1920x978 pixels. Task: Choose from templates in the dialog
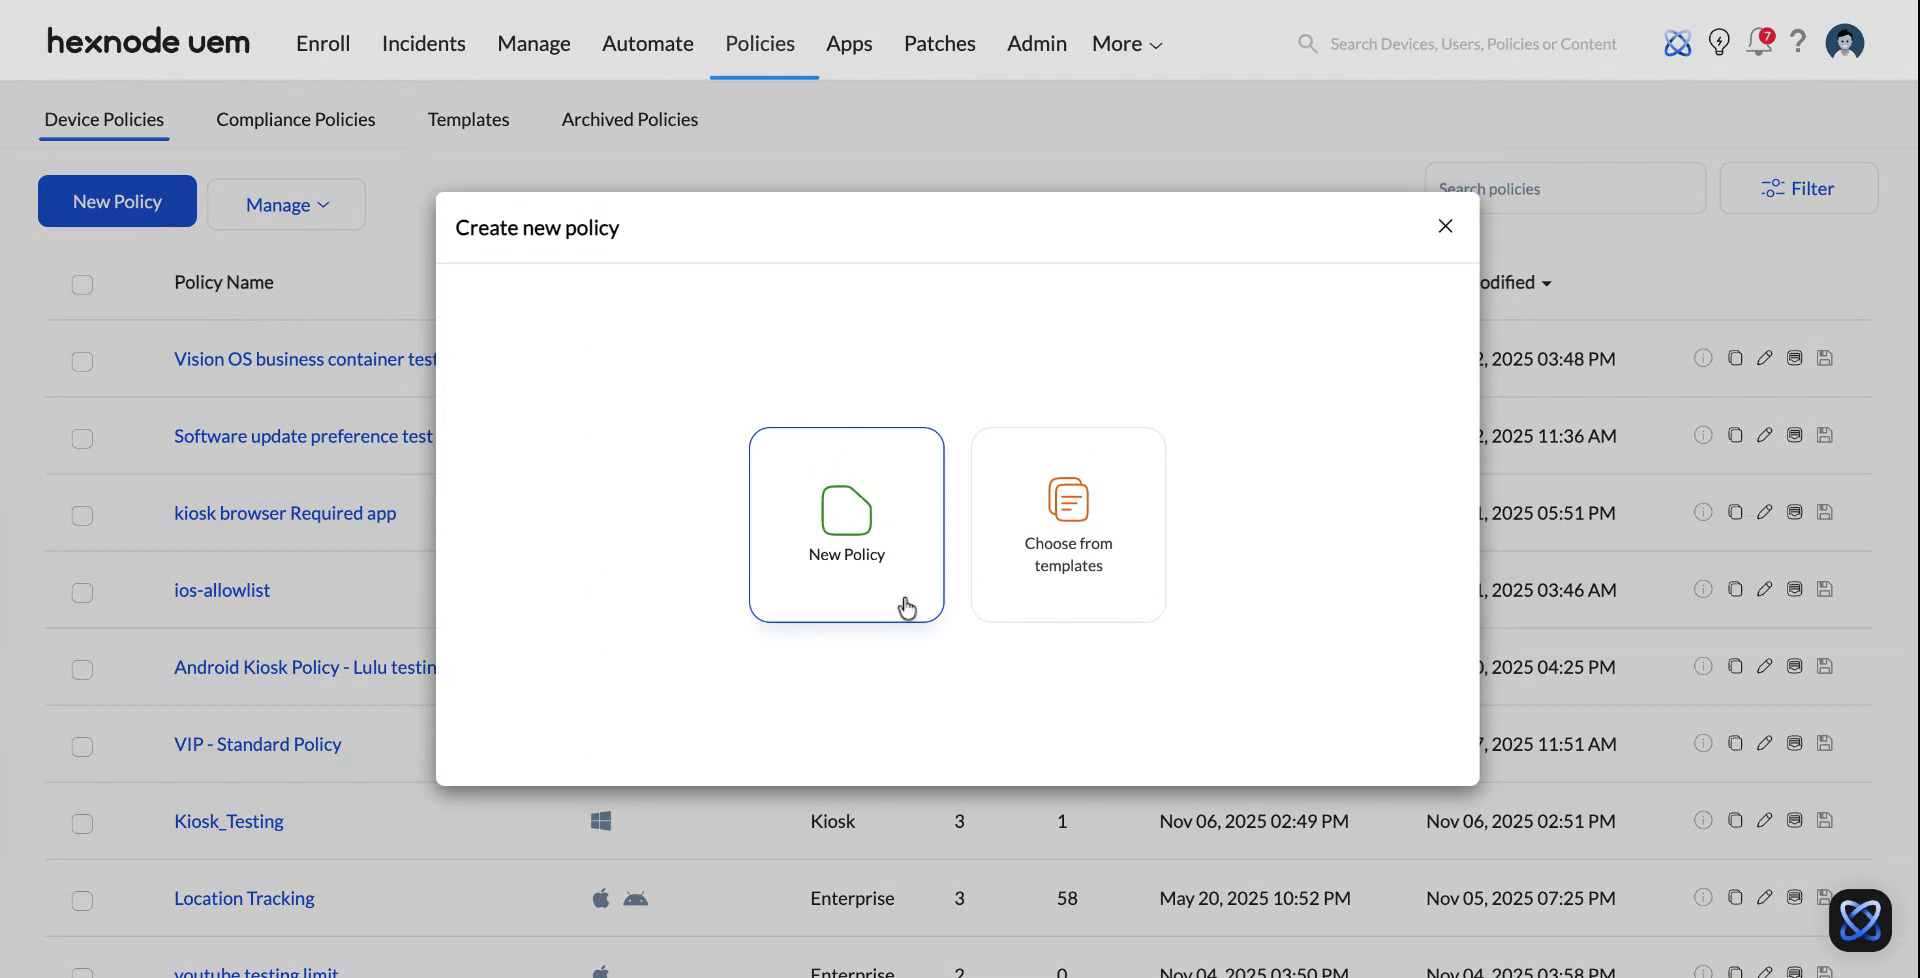pos(1068,525)
